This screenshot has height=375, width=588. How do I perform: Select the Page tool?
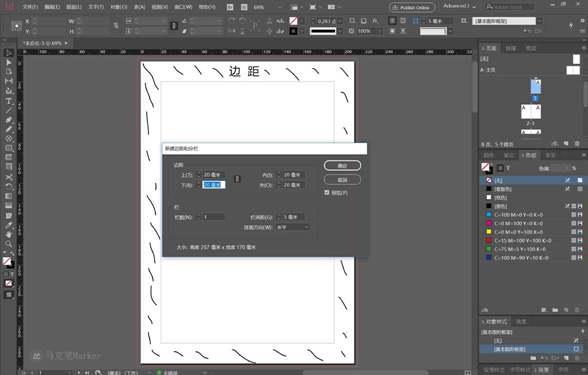click(8, 72)
